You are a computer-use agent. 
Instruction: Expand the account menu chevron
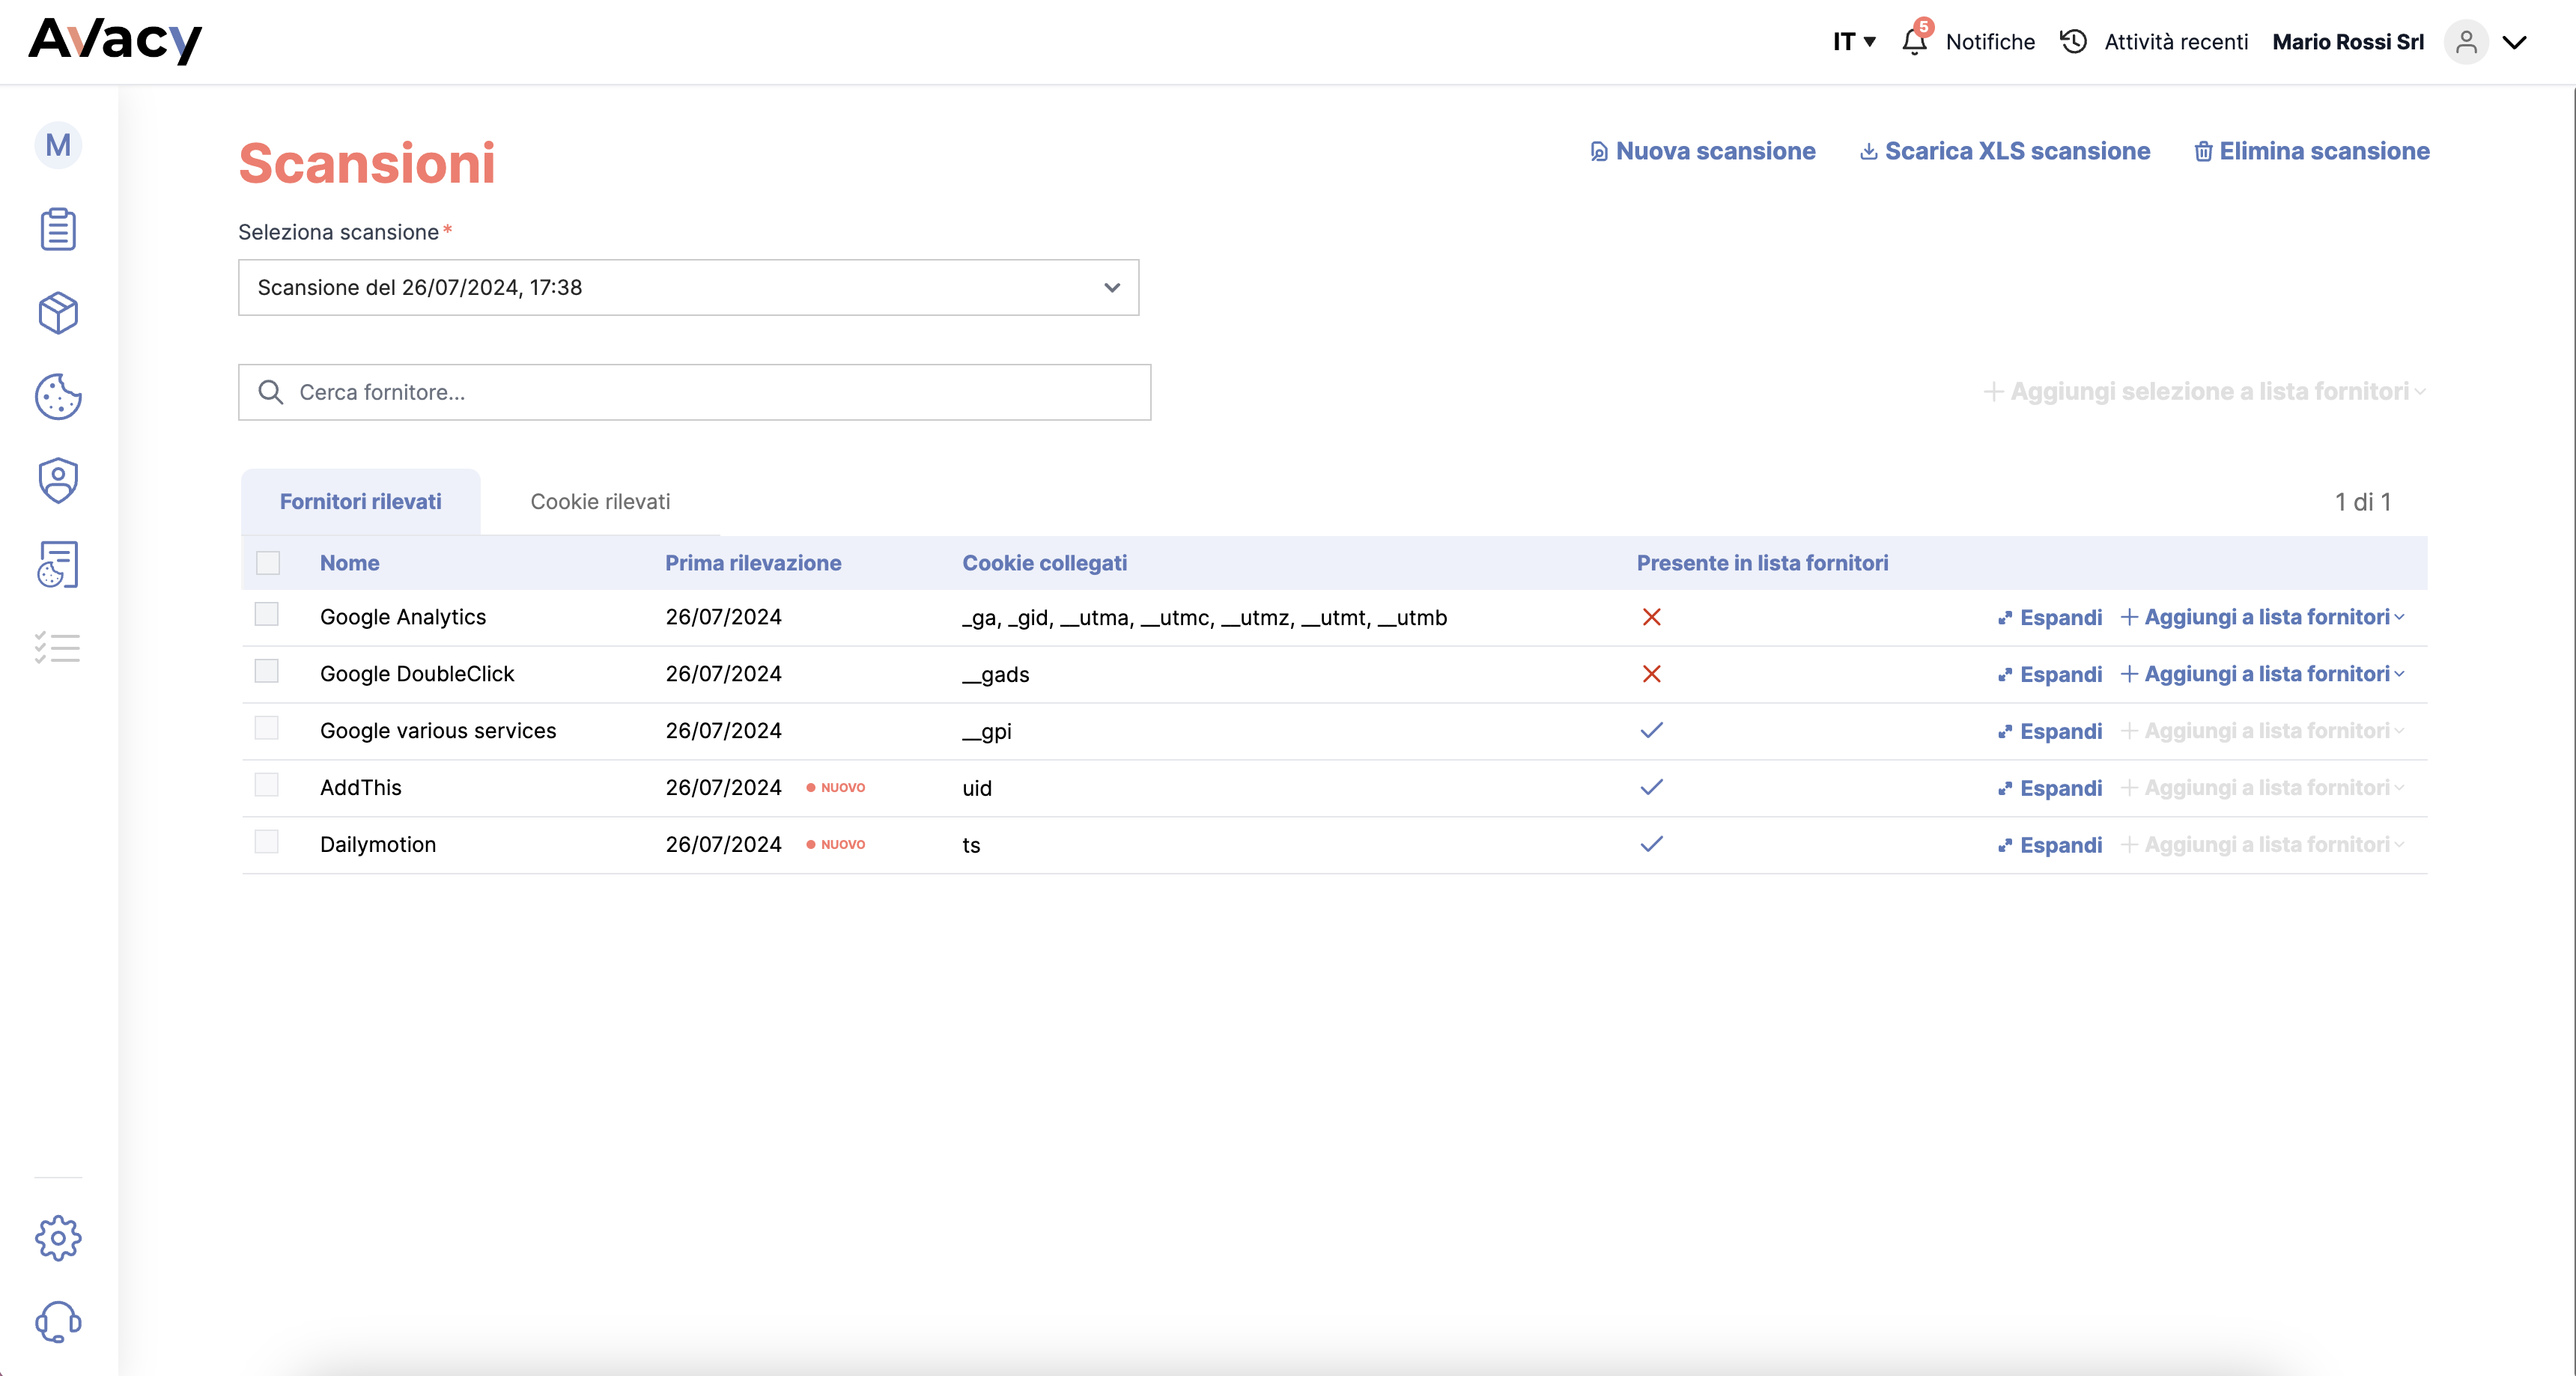(2514, 42)
